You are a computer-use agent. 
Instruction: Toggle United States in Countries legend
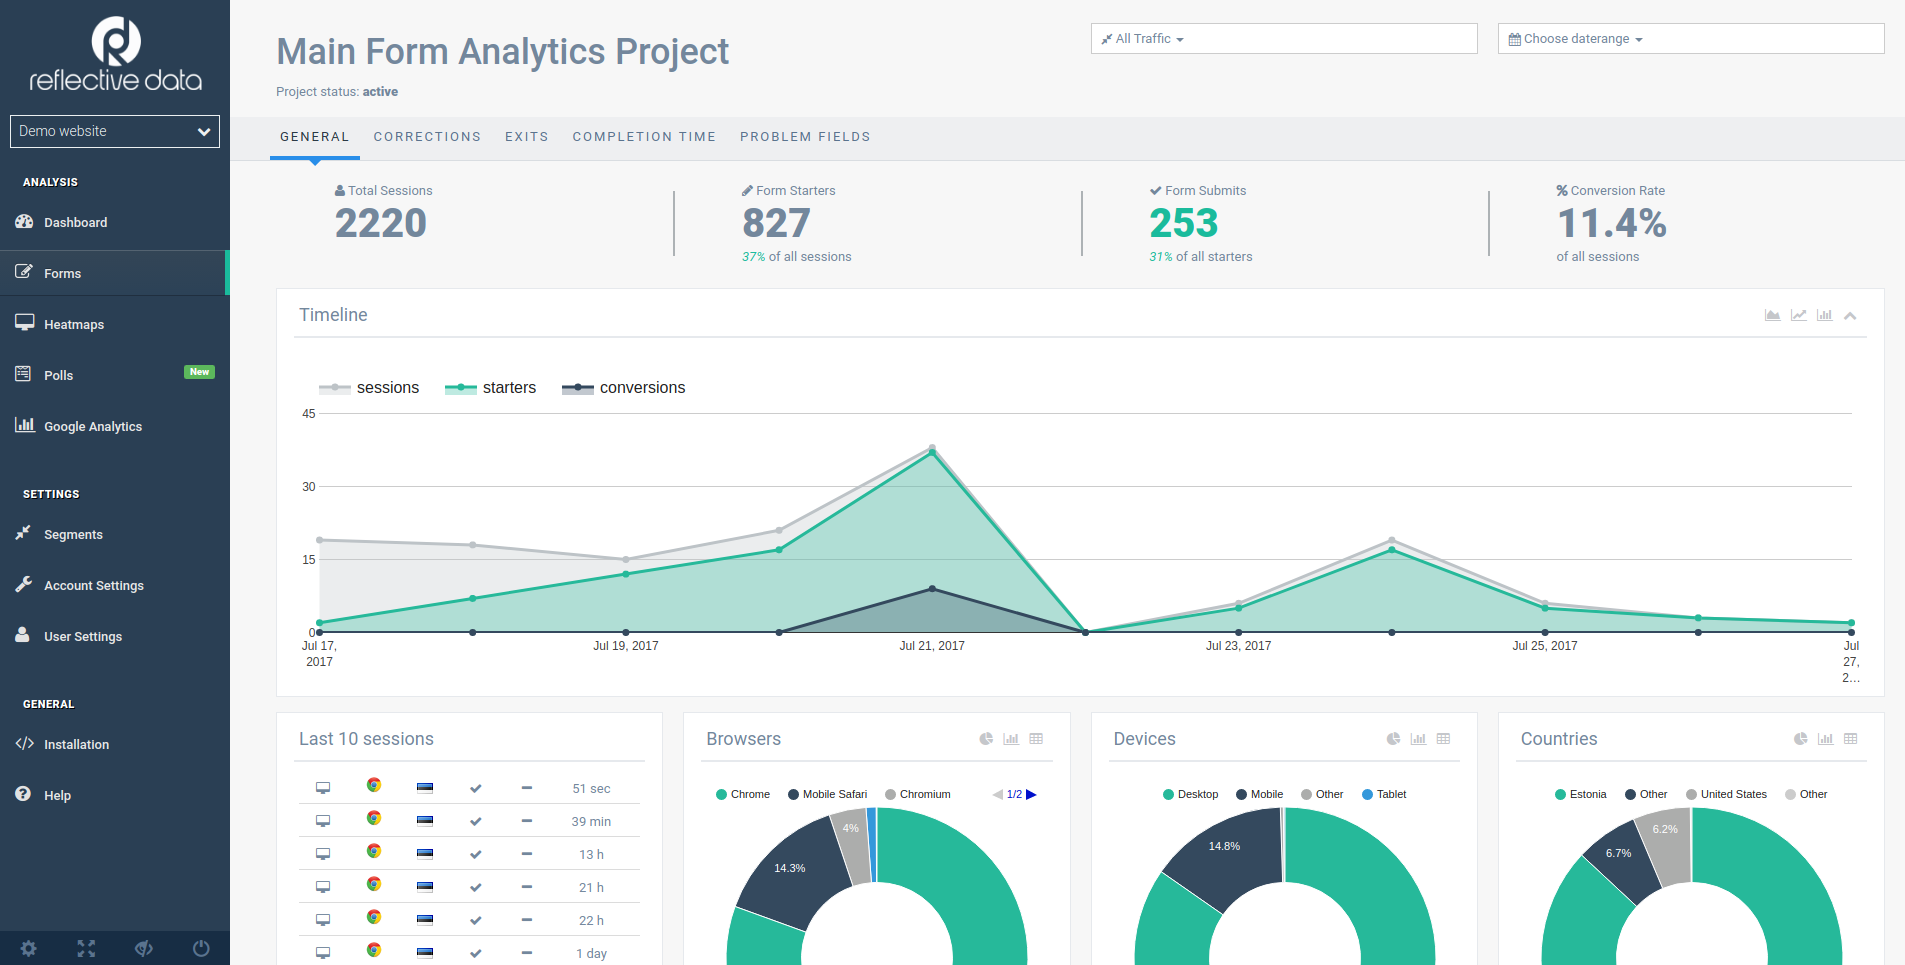(1726, 794)
